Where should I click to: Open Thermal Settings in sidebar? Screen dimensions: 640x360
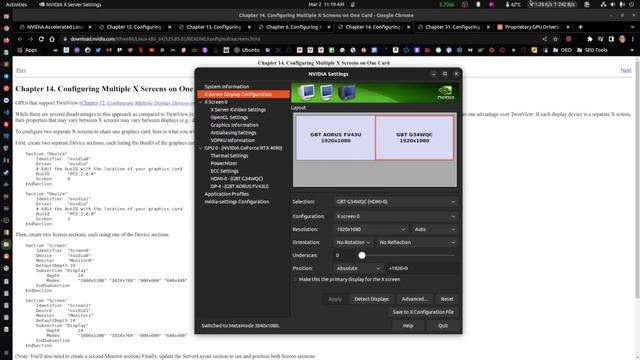[229, 156]
